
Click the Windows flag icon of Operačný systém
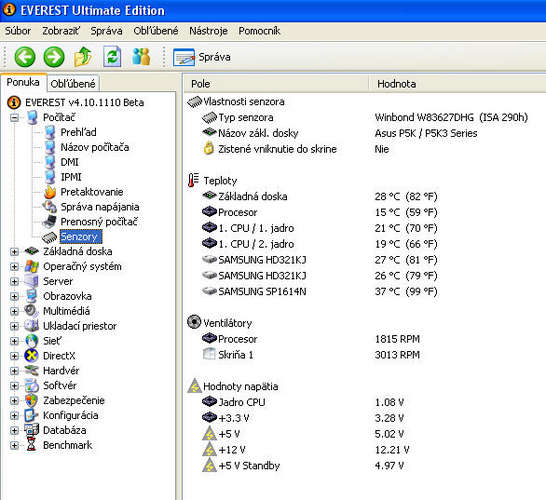[x=32, y=266]
